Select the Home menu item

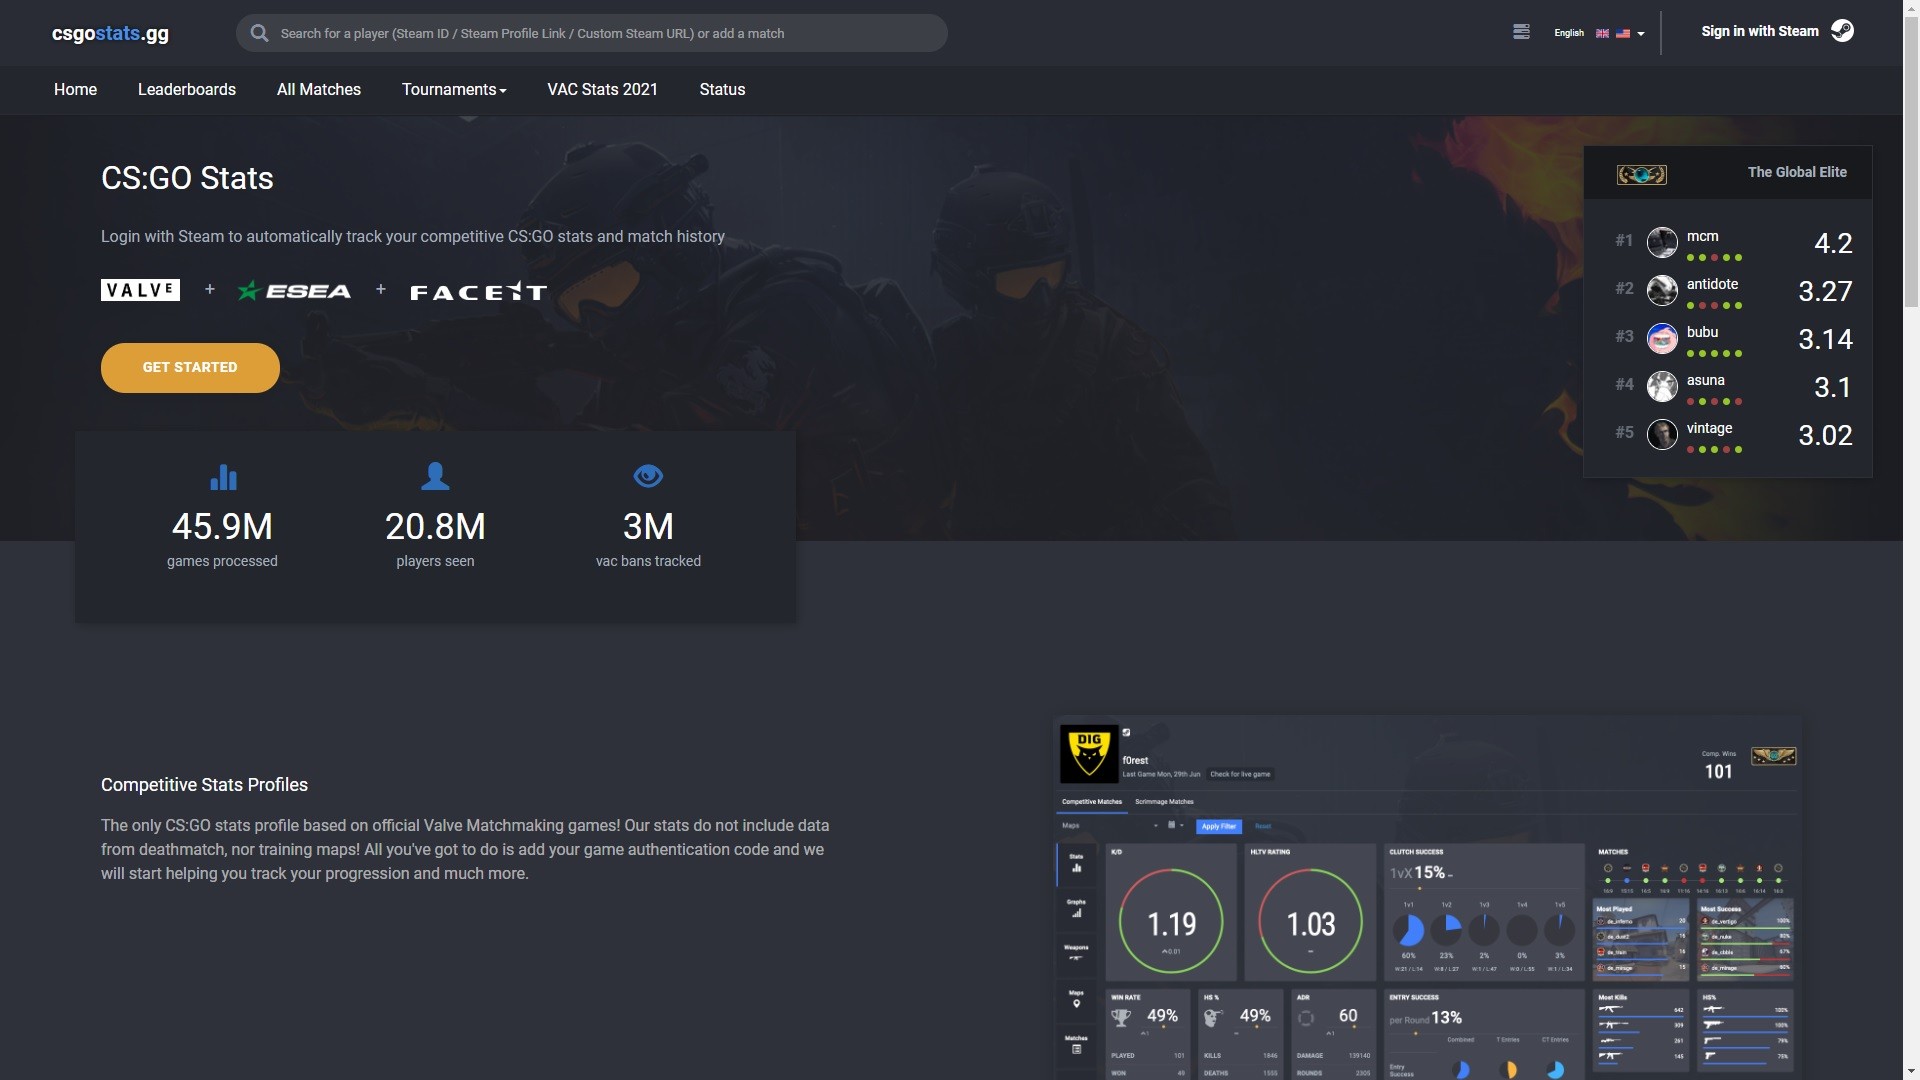(x=75, y=89)
